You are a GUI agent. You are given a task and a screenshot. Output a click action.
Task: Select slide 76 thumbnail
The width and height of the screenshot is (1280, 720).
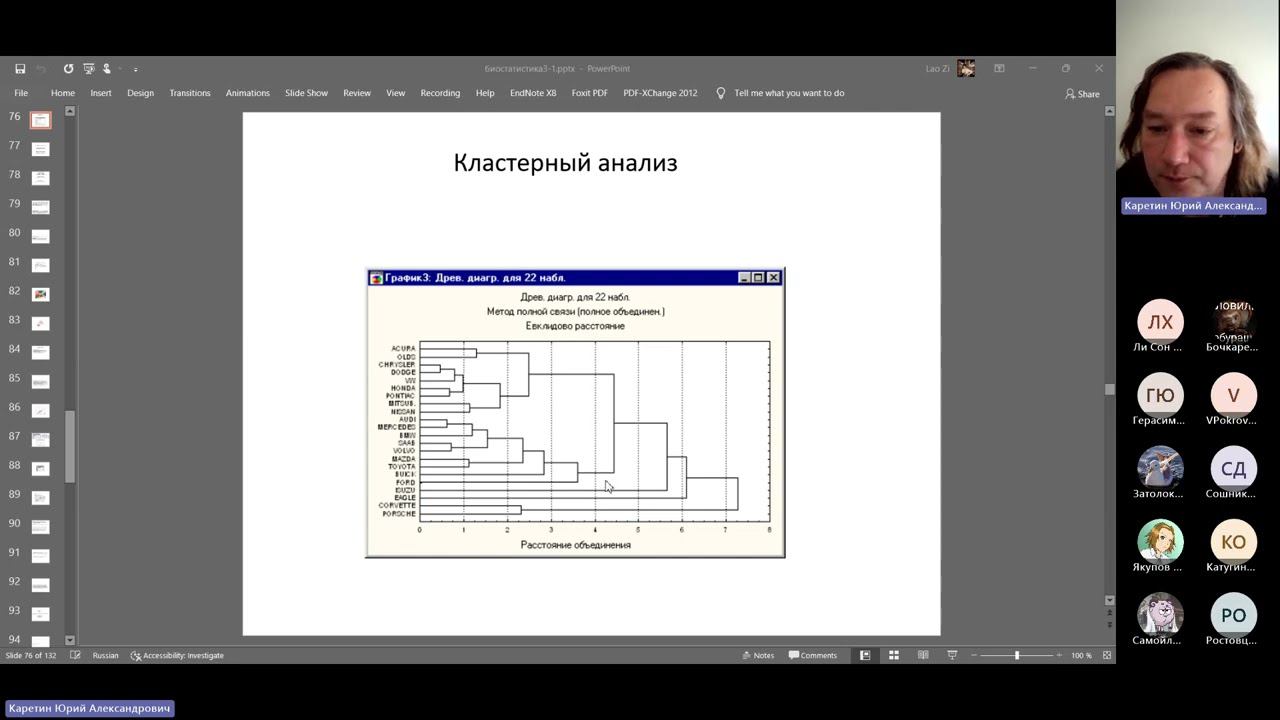pyautogui.click(x=40, y=120)
